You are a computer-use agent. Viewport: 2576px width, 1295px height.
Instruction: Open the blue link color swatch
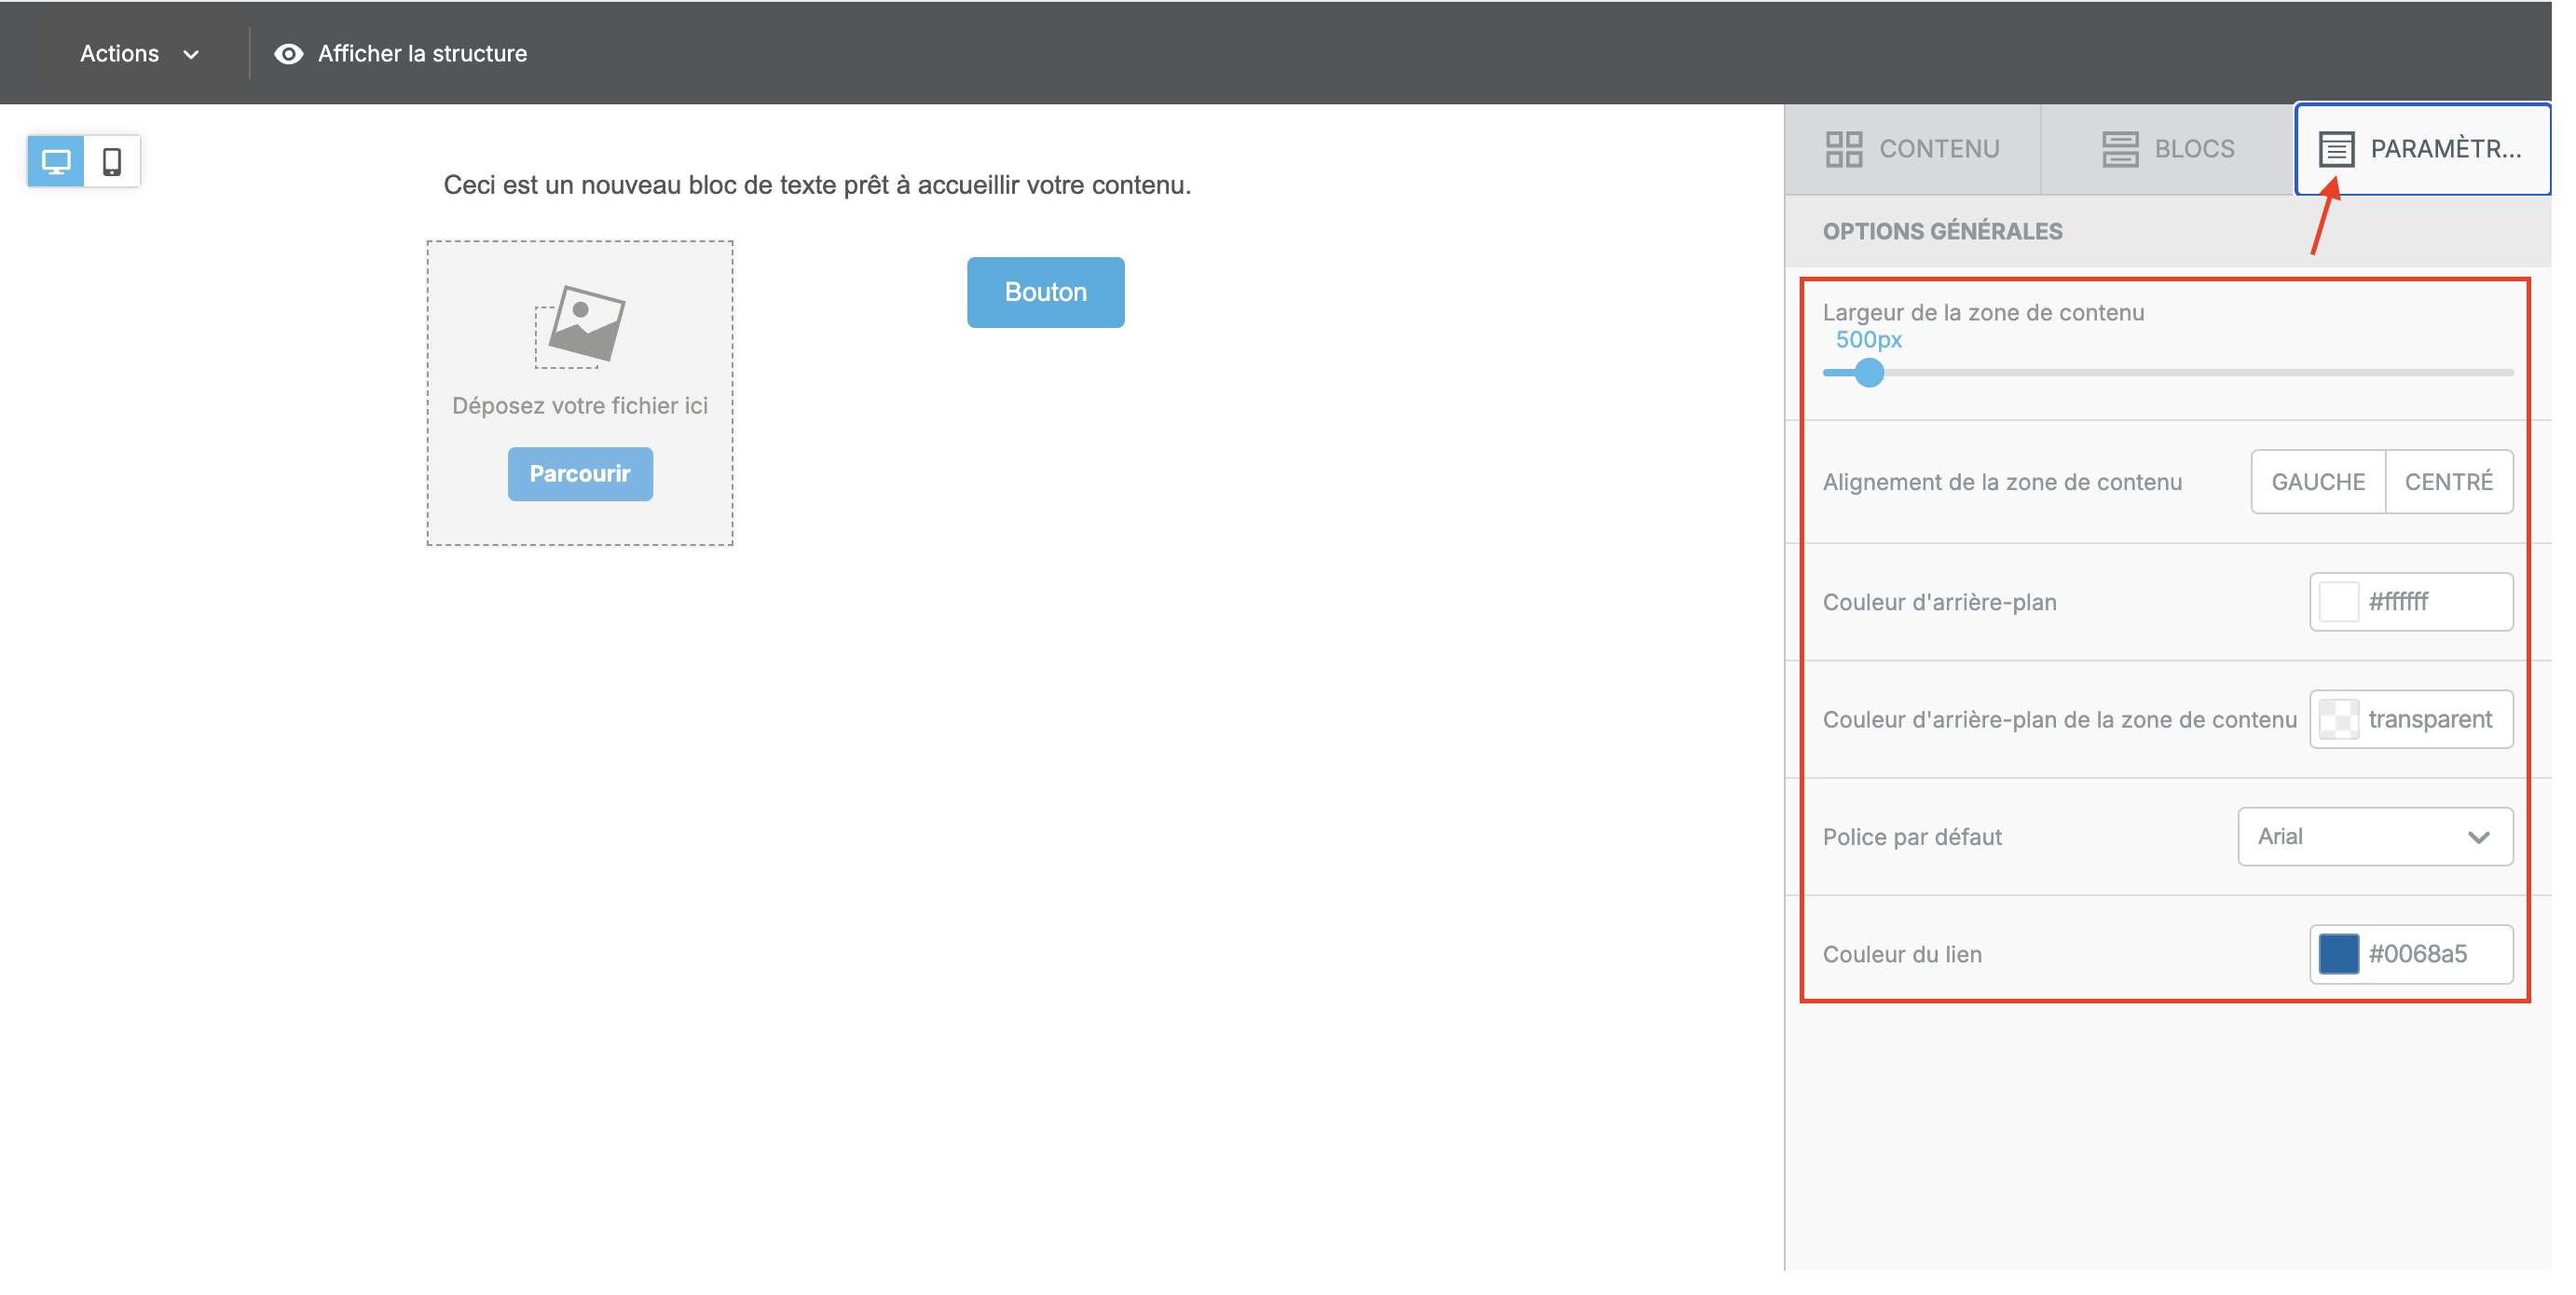coord(2338,955)
